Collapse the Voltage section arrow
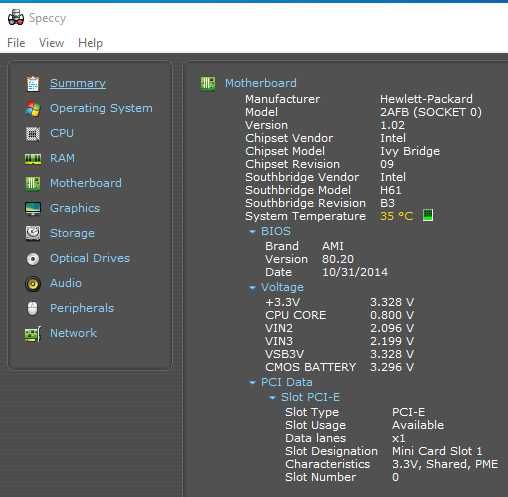508x497 pixels. click(252, 287)
